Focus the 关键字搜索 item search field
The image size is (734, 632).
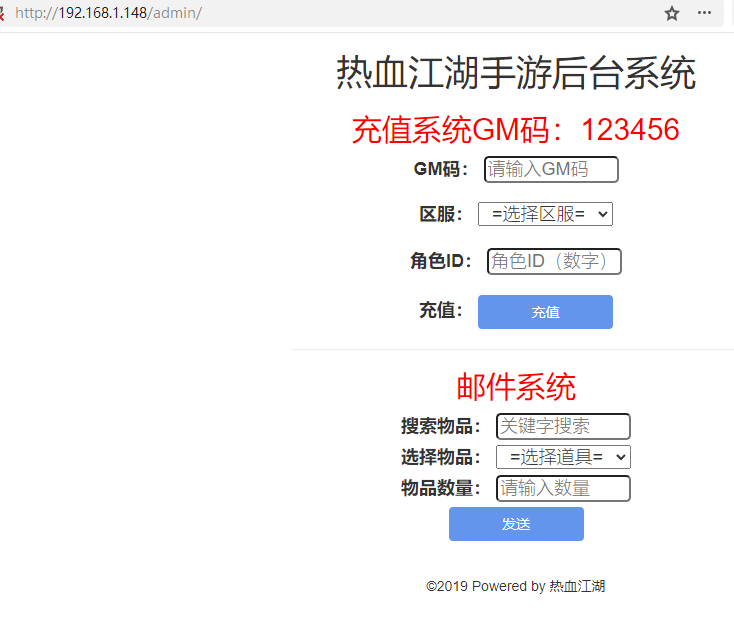click(563, 426)
